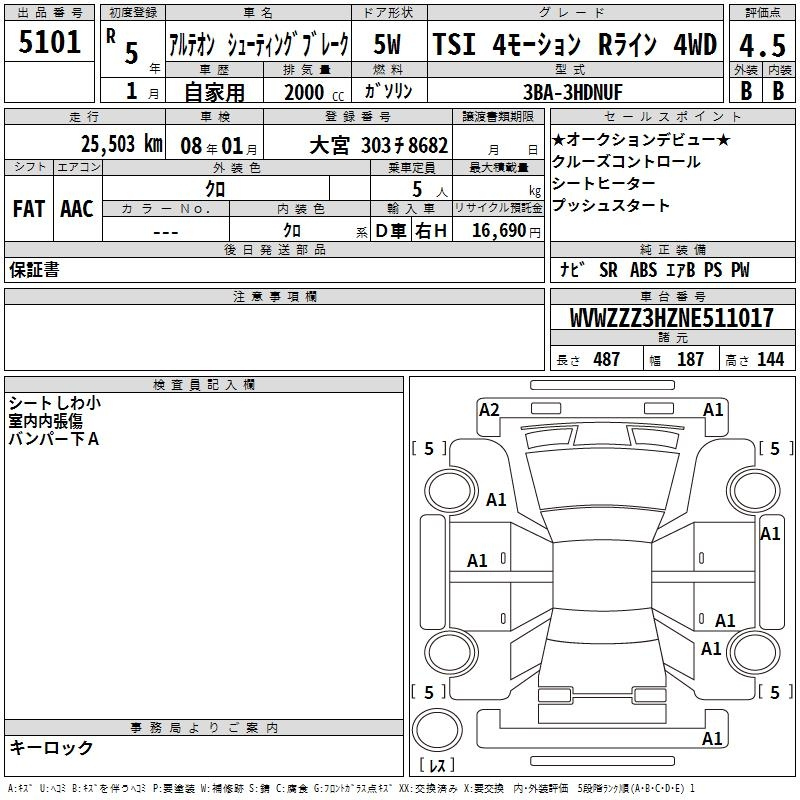Click the キーロック office notice text
Image resolution: width=800 pixels, height=800 pixels.
[x=51, y=748]
